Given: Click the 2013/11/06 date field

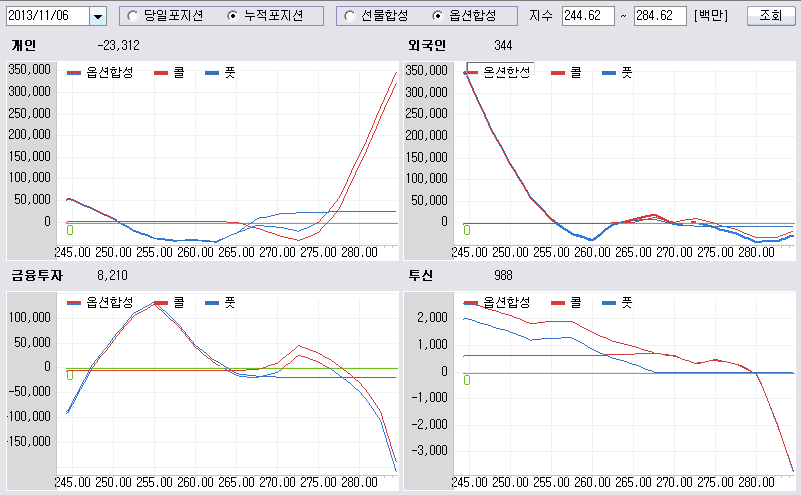Looking at the screenshot, I should click(x=47, y=16).
